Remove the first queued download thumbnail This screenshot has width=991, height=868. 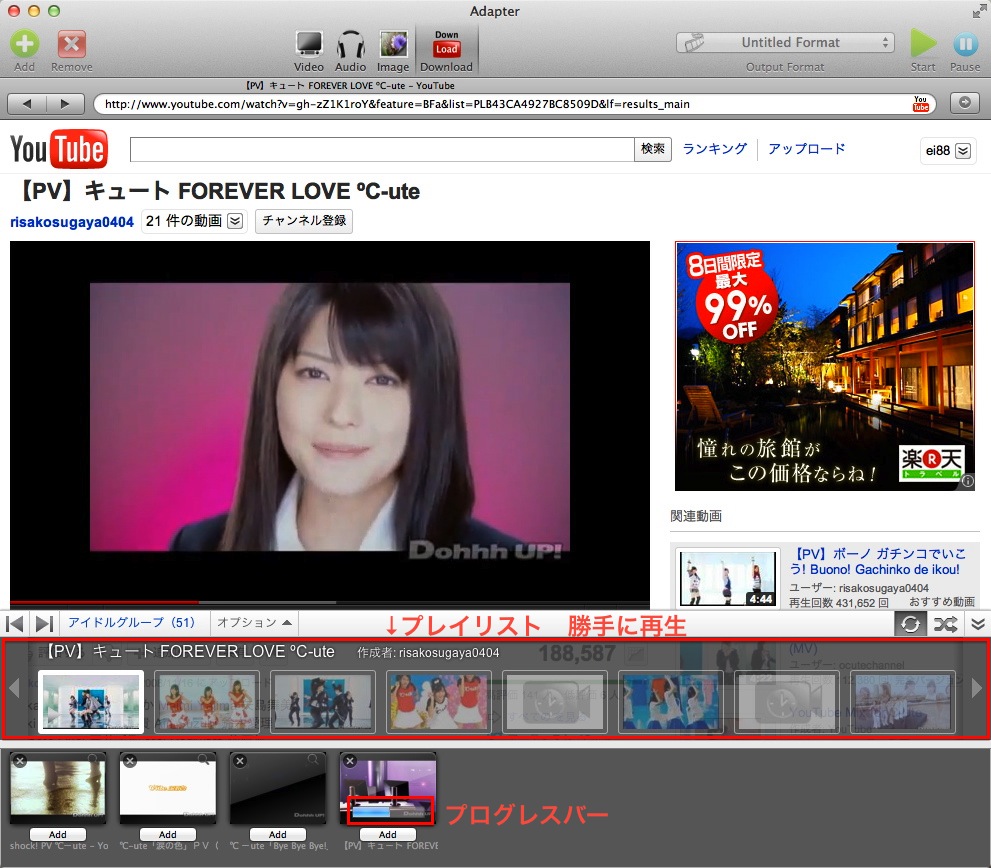[19, 761]
